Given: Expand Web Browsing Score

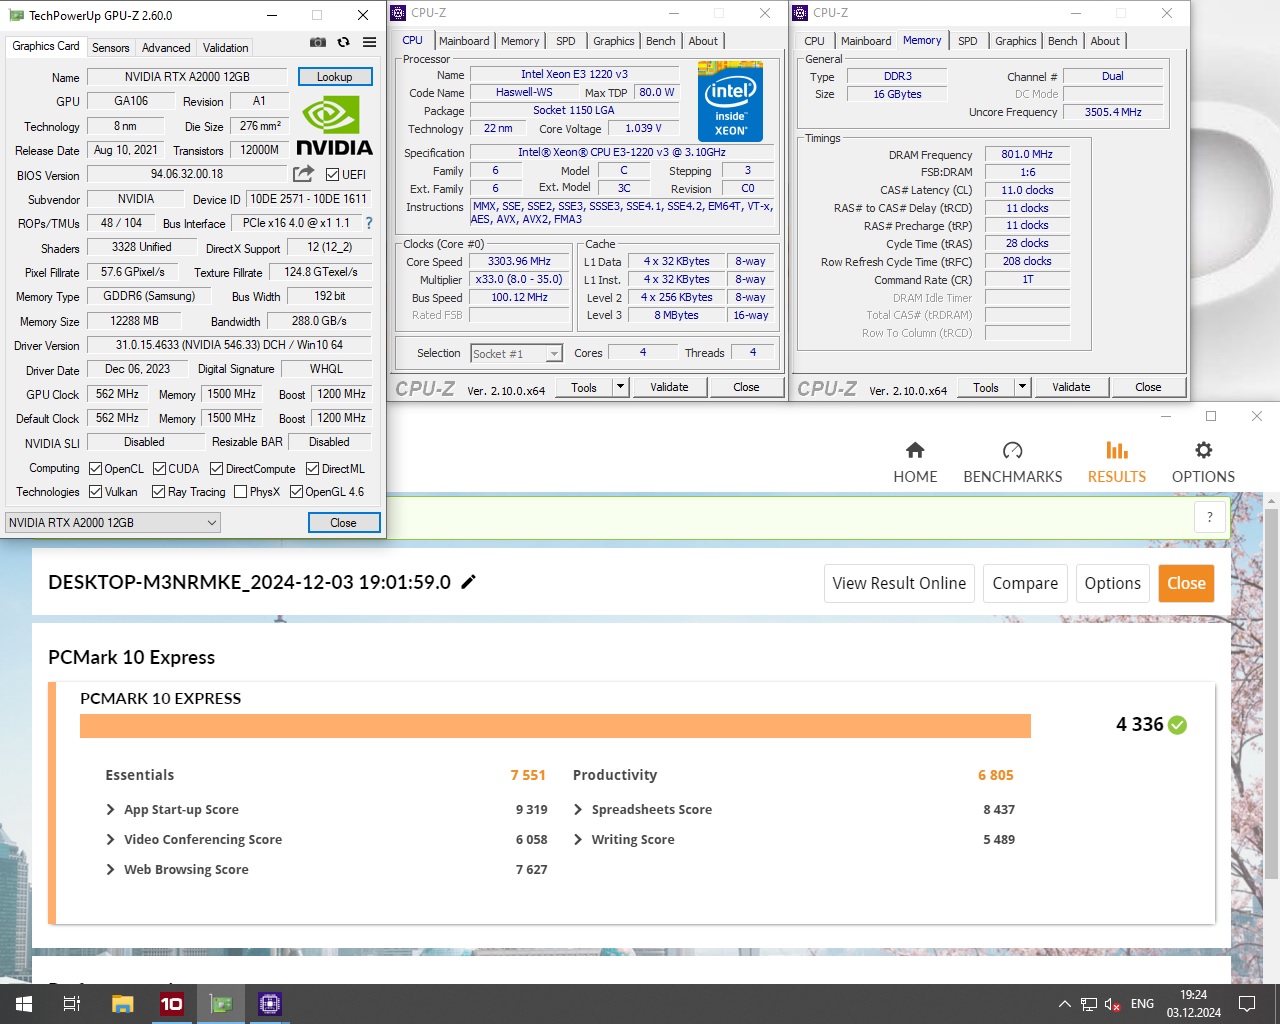Looking at the screenshot, I should [x=111, y=869].
